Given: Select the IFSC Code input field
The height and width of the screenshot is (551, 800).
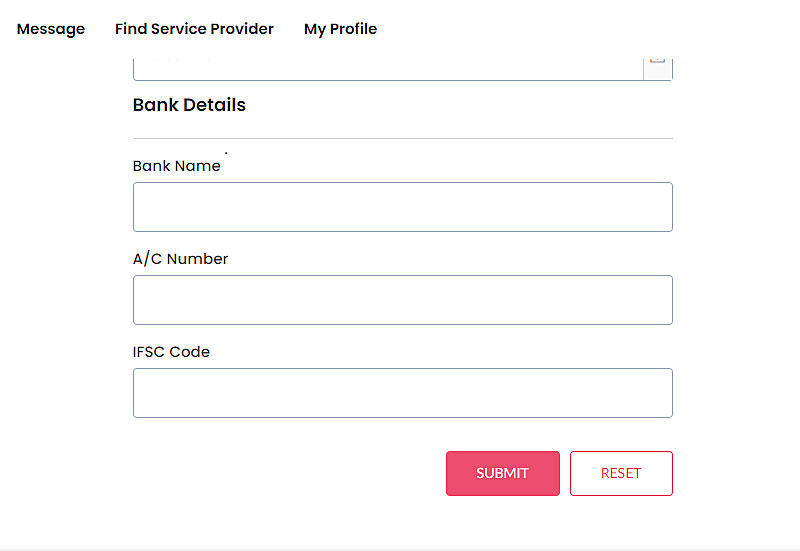Looking at the screenshot, I should [x=402, y=393].
